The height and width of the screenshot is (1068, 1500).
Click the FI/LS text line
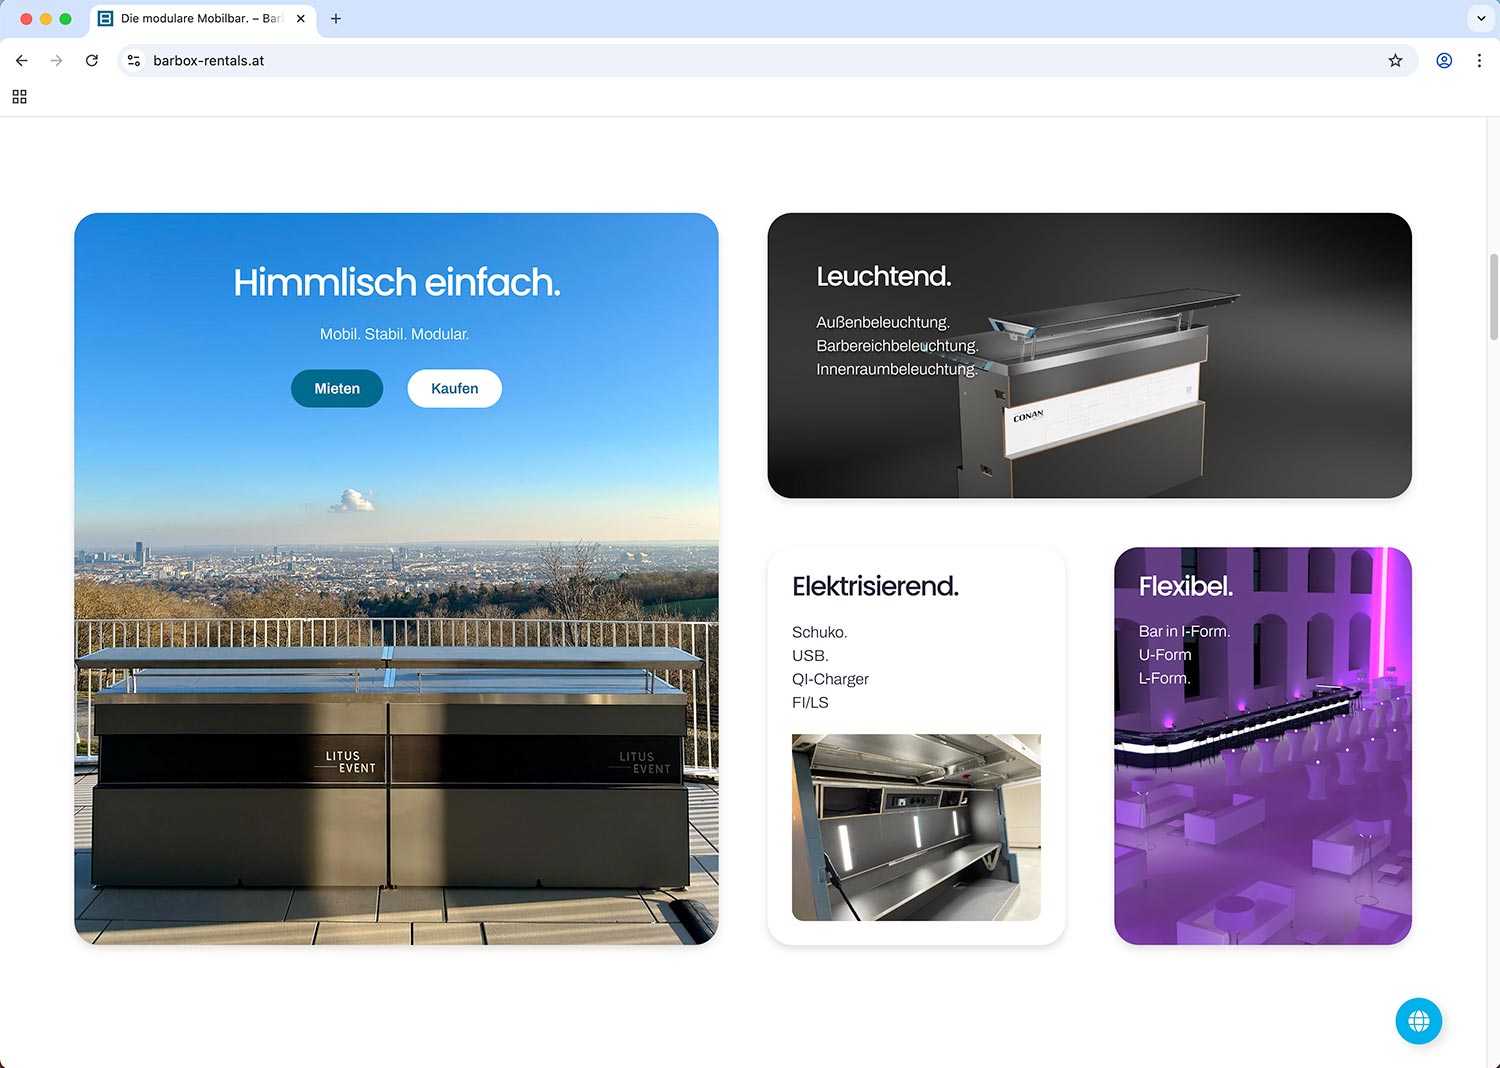pyautogui.click(x=810, y=703)
